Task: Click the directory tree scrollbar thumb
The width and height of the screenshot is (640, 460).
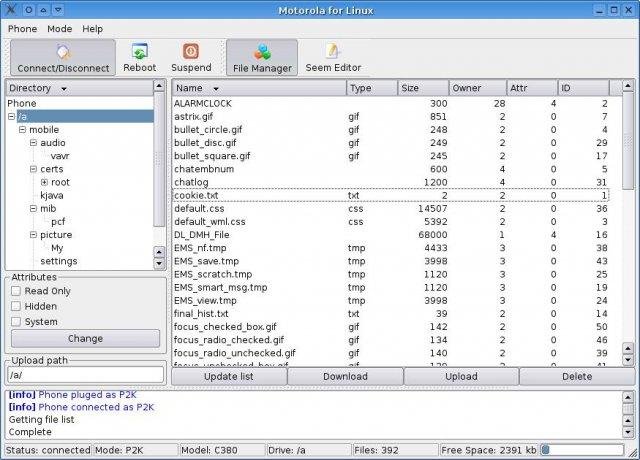Action: tap(159, 160)
